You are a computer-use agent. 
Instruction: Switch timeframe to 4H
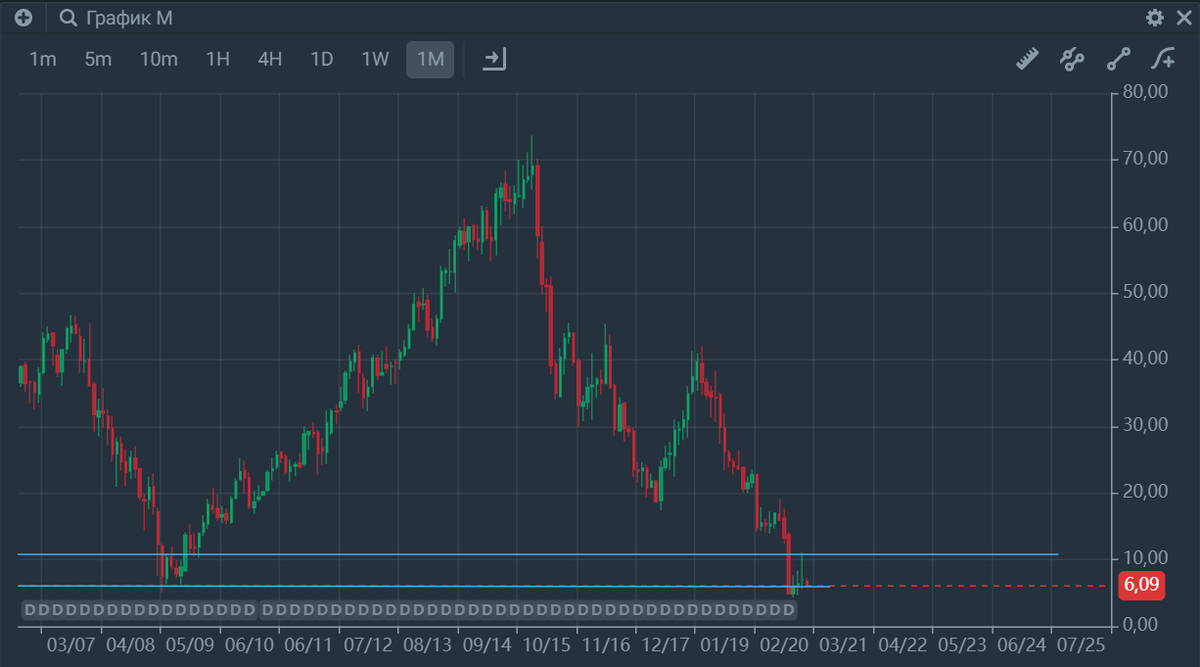pos(269,59)
